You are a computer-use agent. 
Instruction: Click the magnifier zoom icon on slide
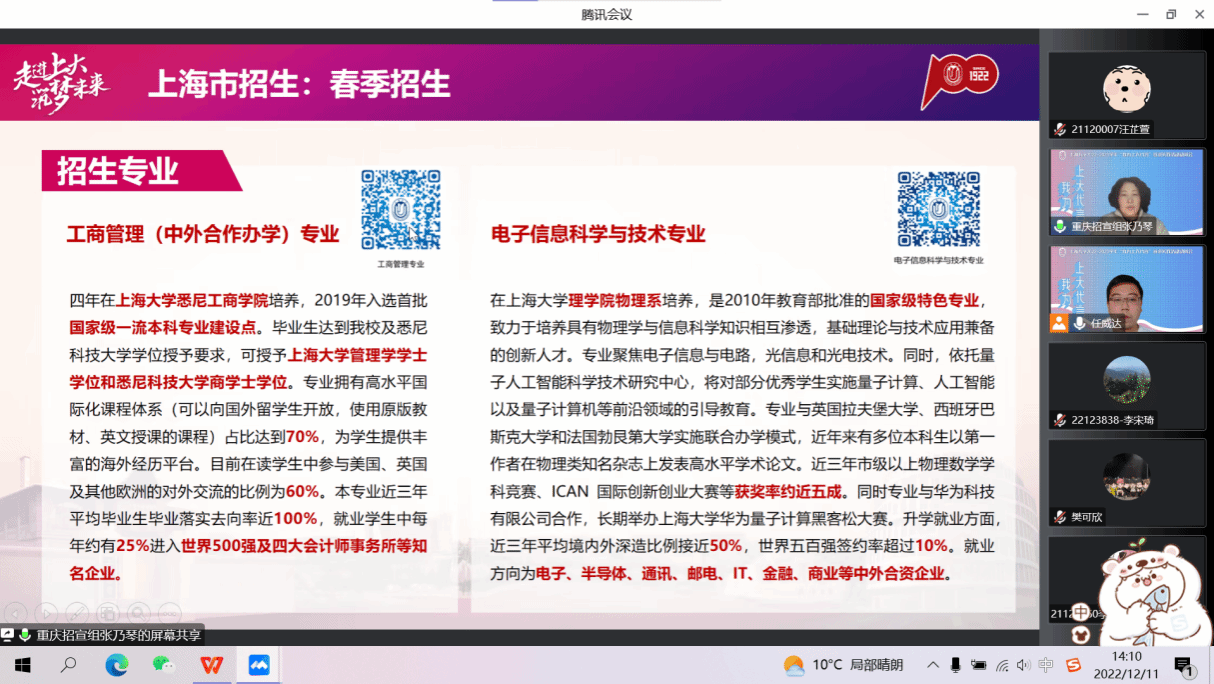click(139, 612)
